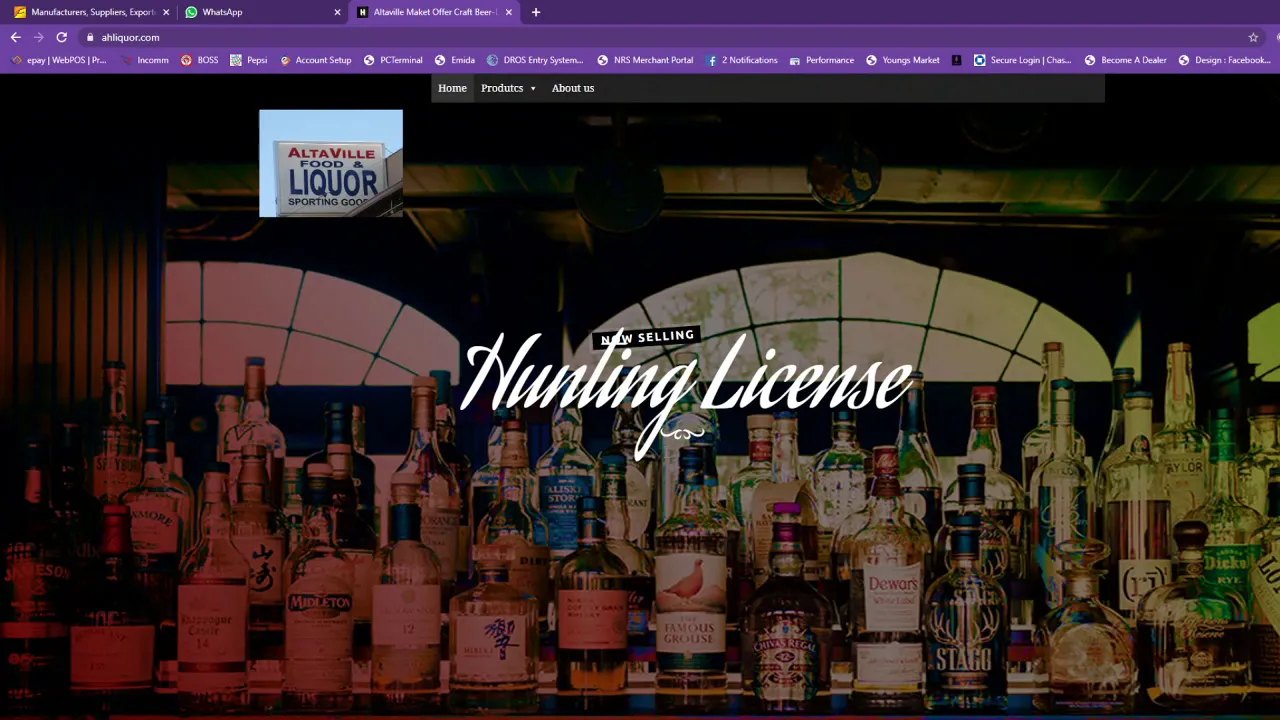Open the NRS Merchant Portal bookmark

[x=645, y=60]
